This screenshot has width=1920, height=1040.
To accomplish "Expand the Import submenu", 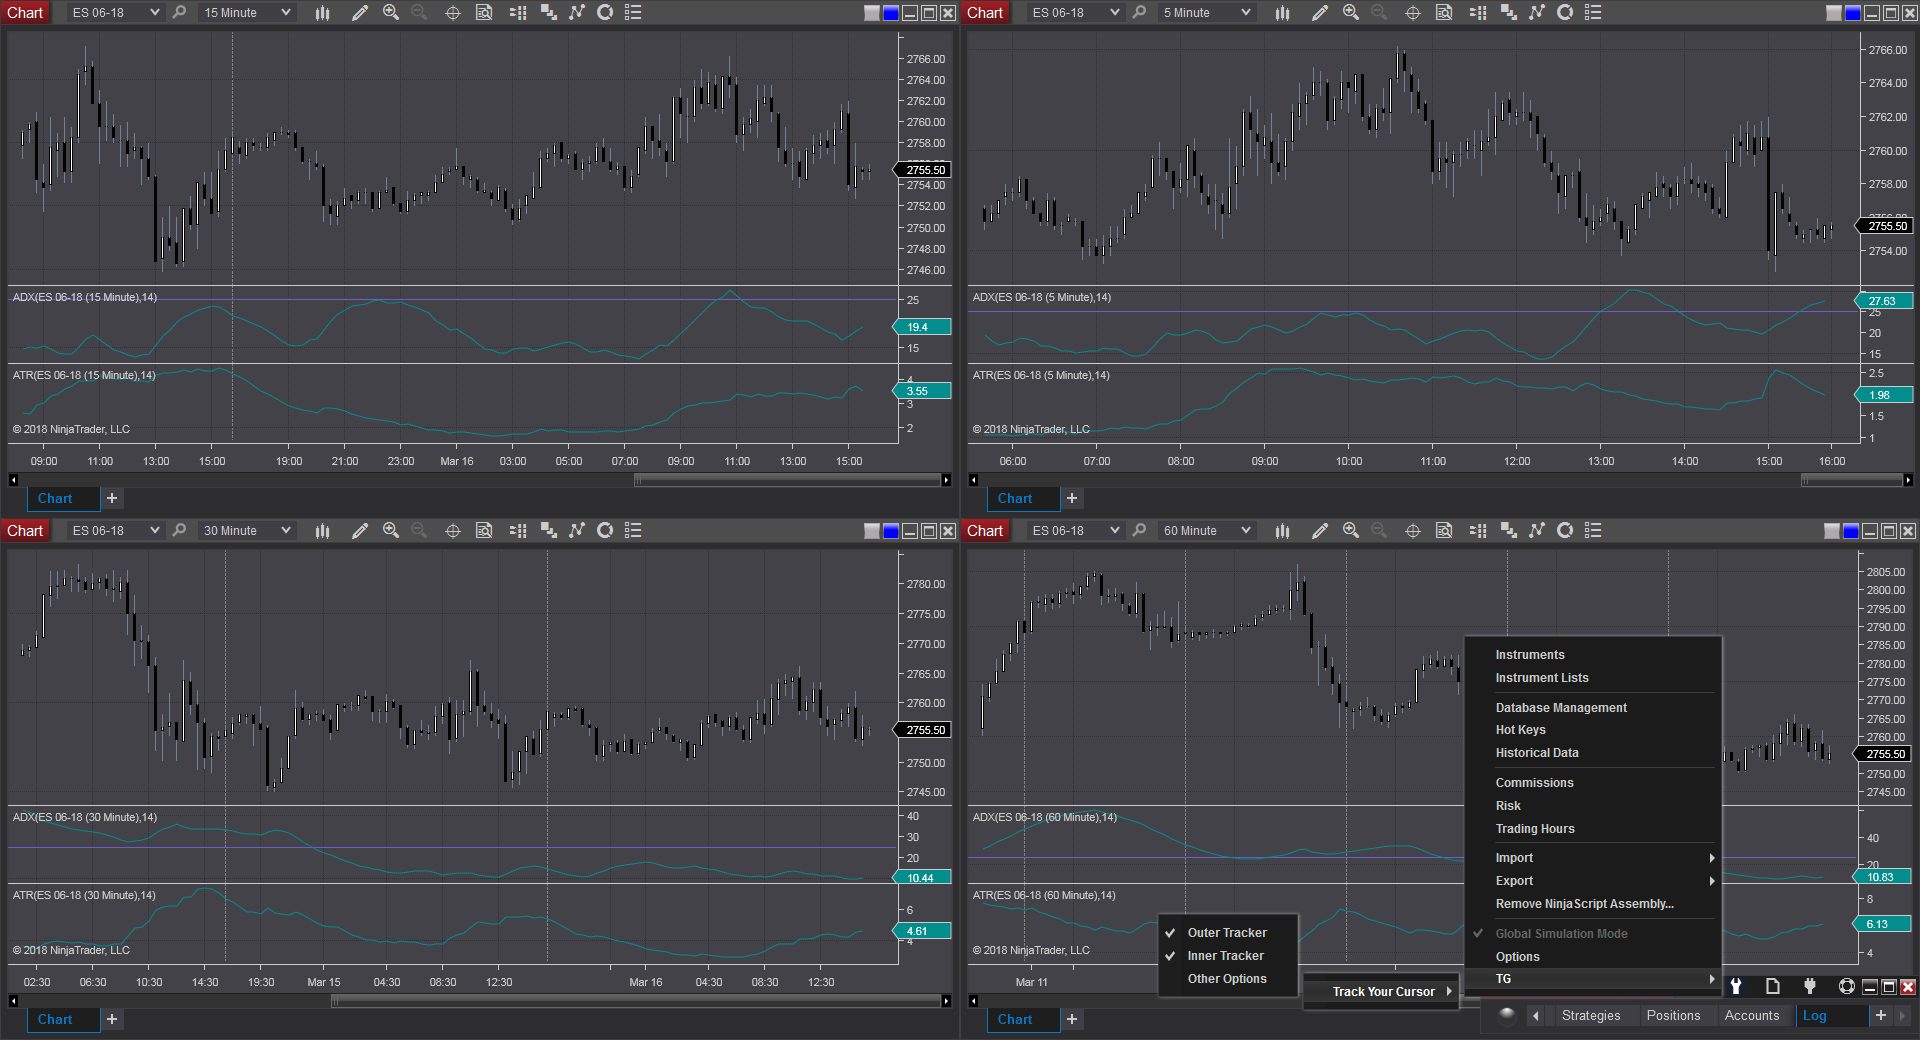I will pos(1592,858).
